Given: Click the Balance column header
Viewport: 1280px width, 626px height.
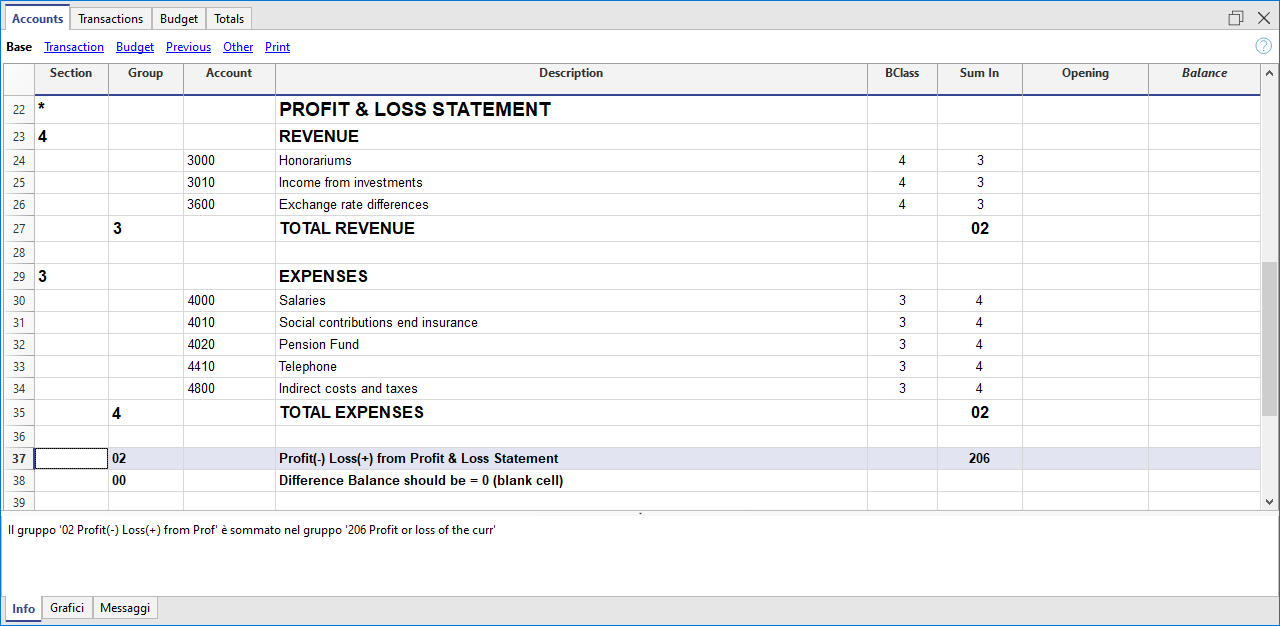Looking at the screenshot, I should point(1204,73).
